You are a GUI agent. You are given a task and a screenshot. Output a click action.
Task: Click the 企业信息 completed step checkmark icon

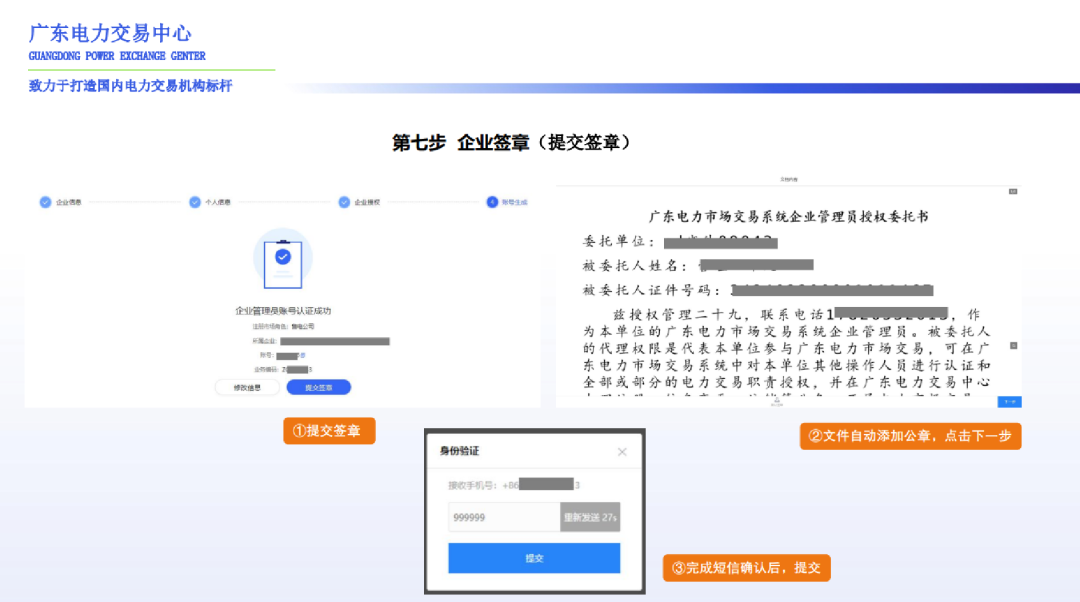(x=43, y=202)
